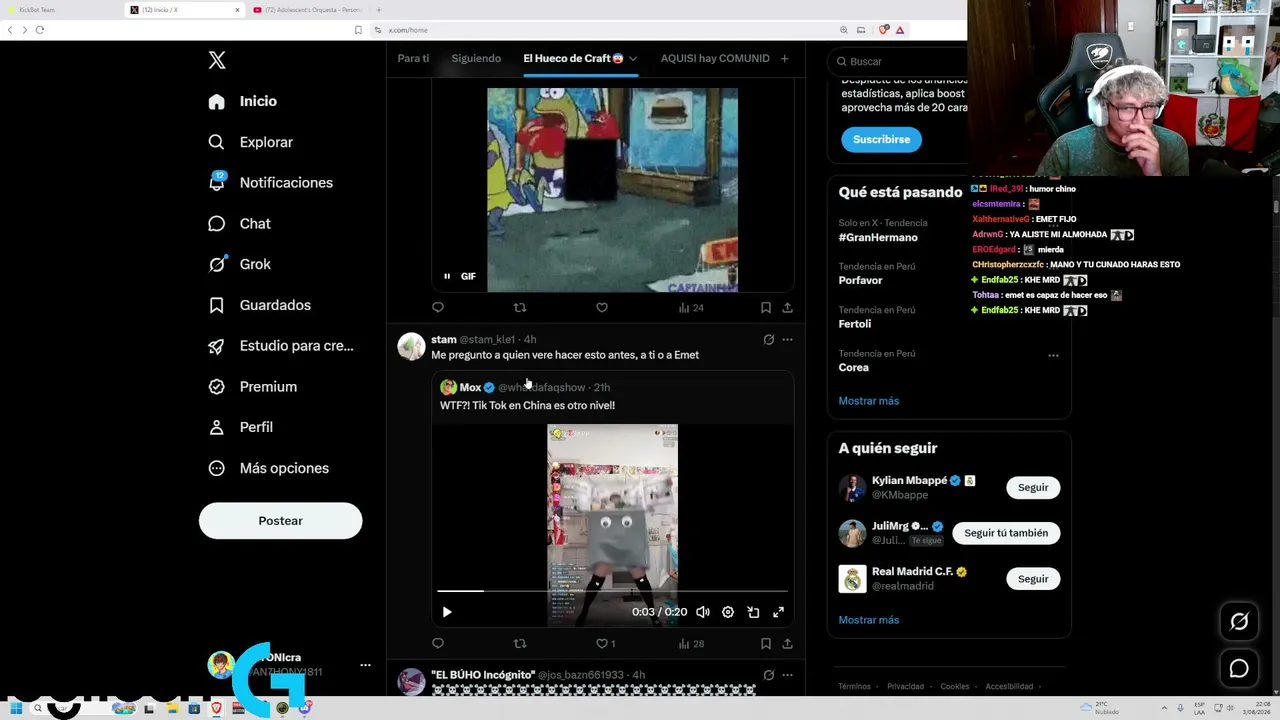Mute the video volume
Screen dimensions: 1280x720
[x=703, y=612]
